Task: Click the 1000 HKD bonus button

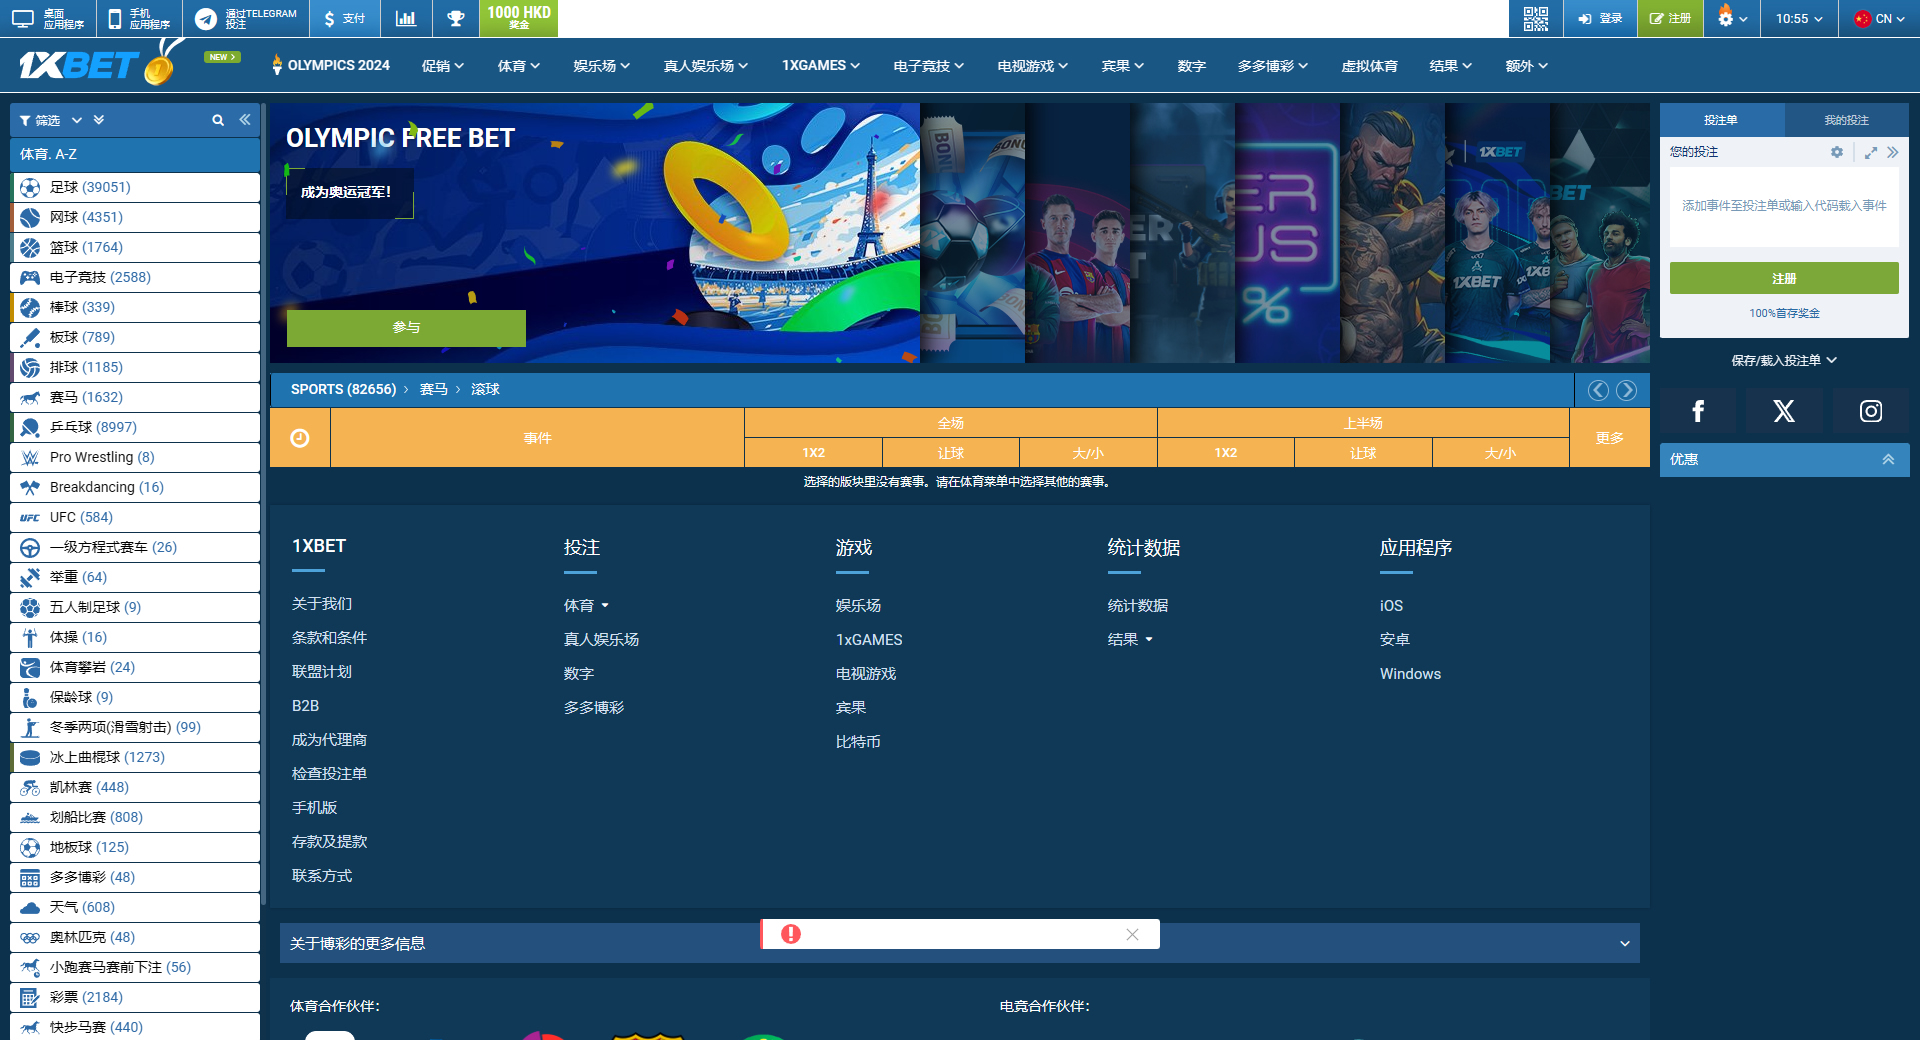Action: [518, 18]
